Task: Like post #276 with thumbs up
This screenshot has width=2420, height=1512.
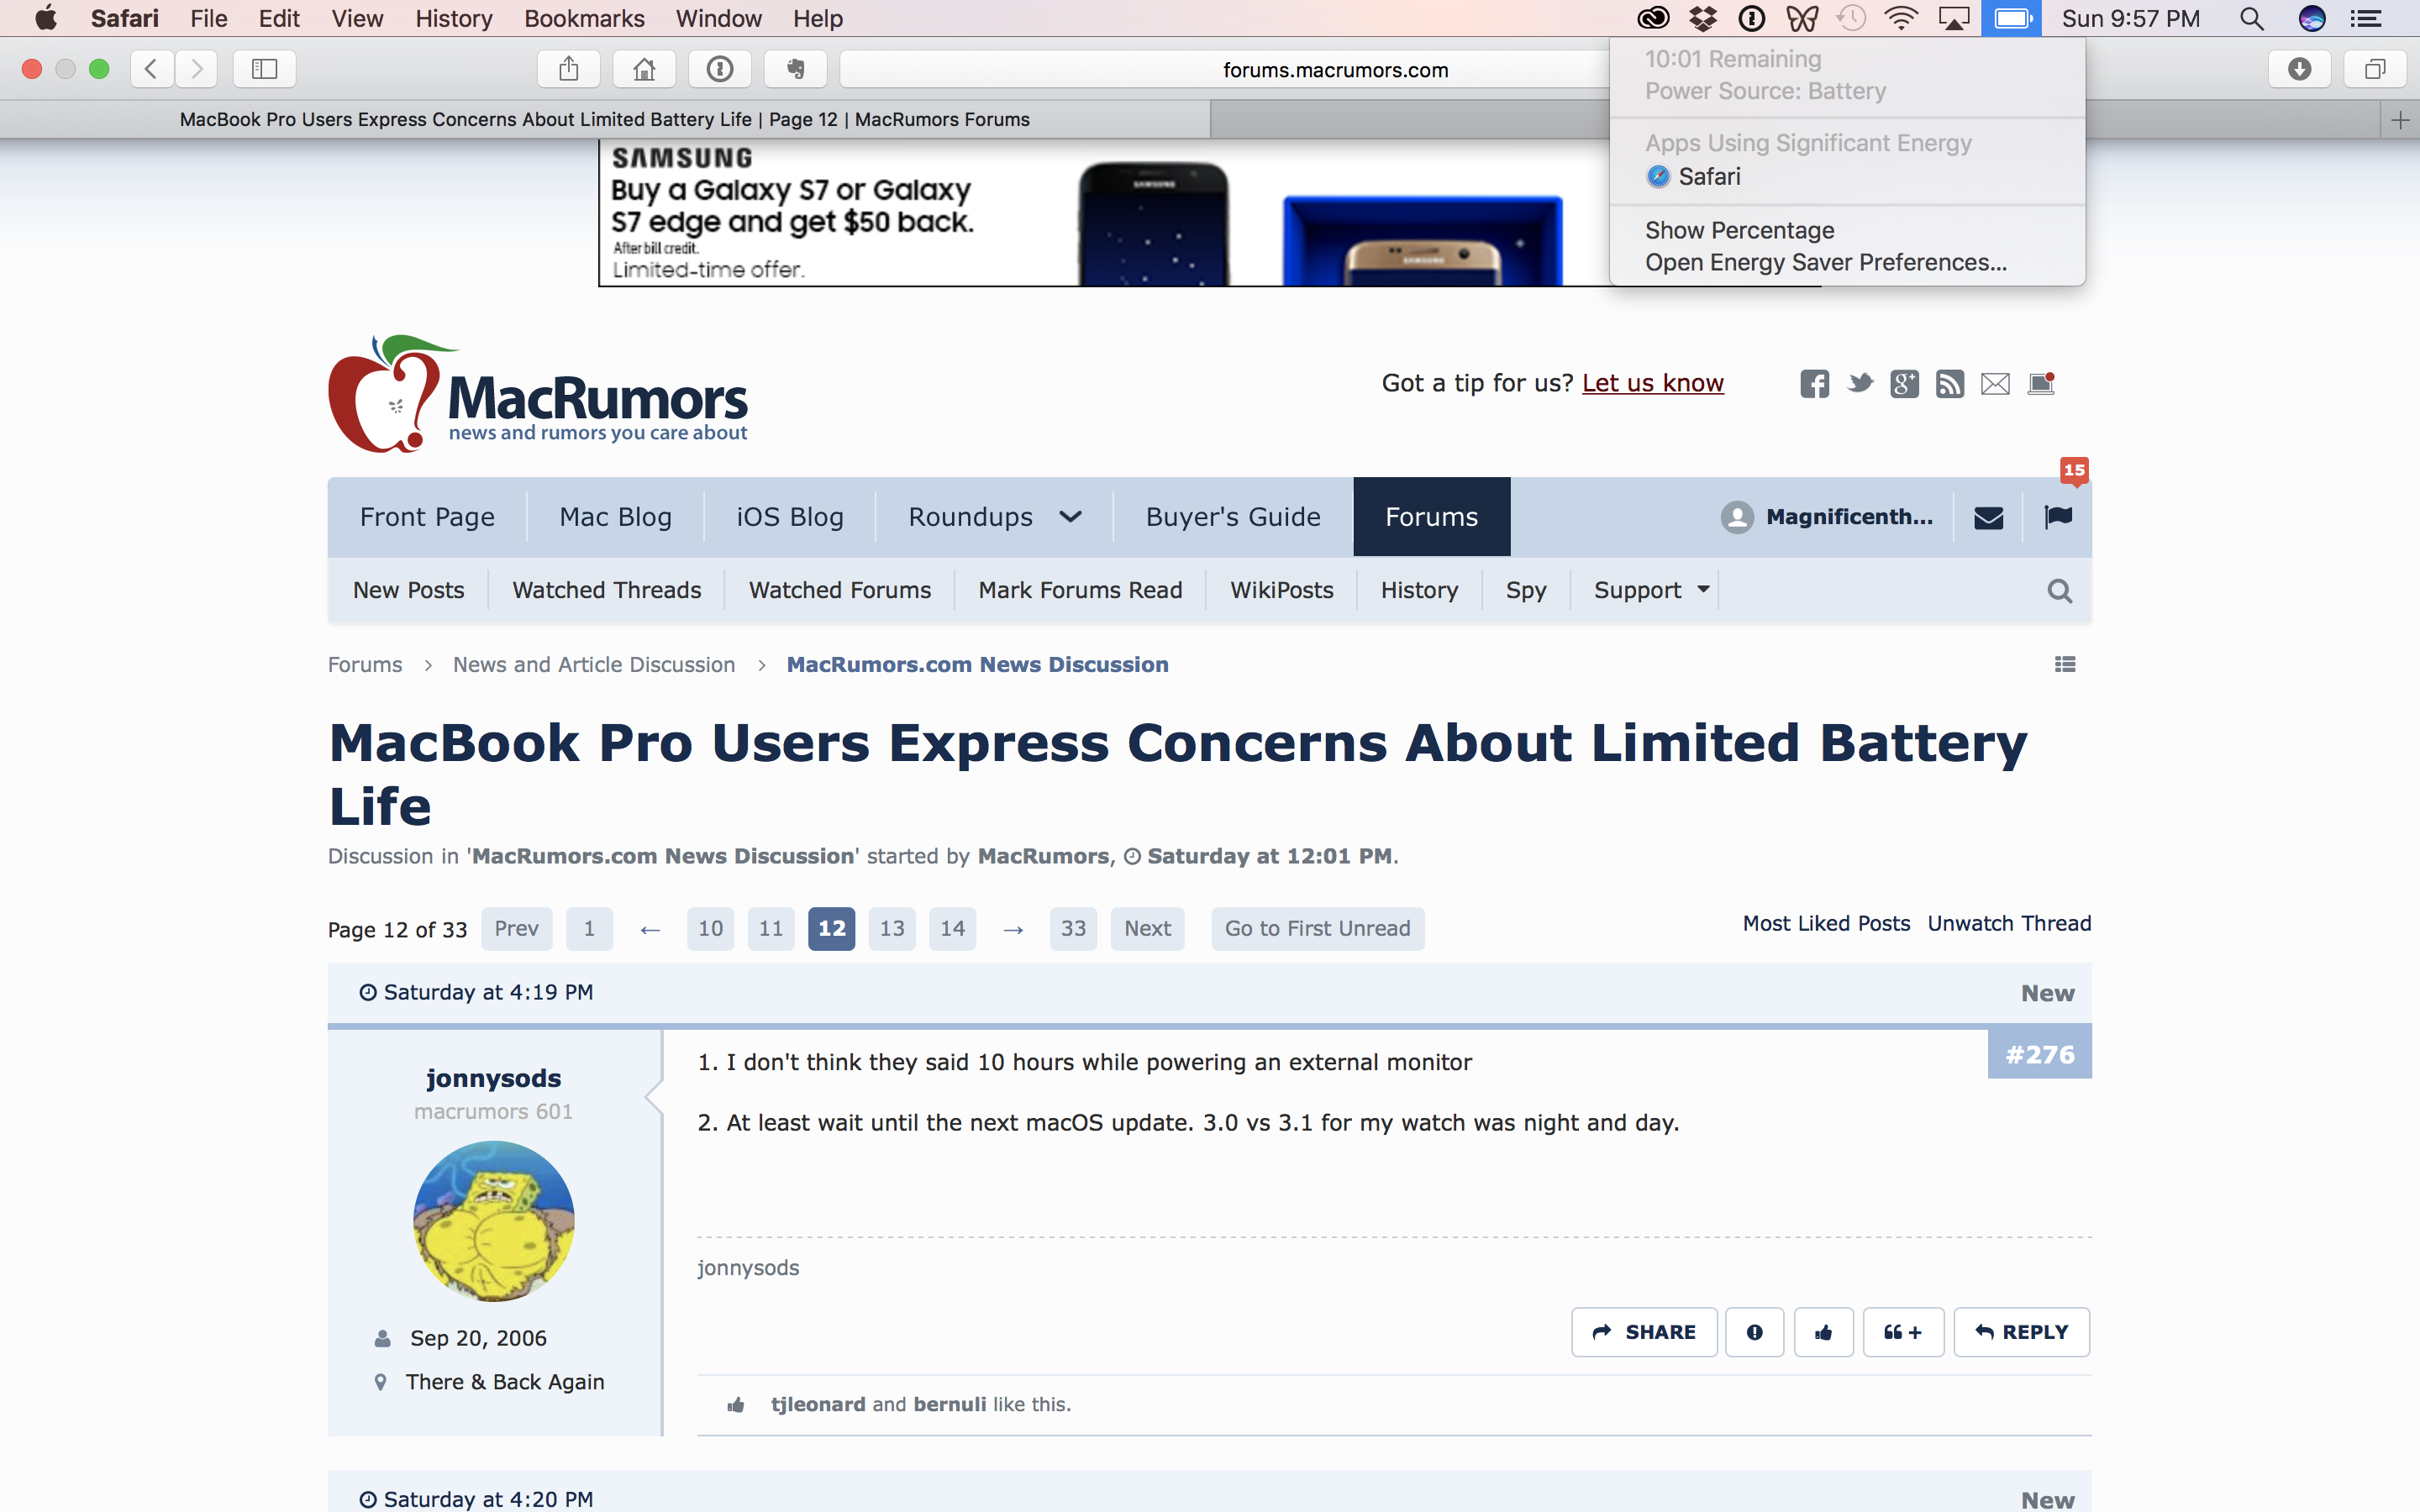Action: [1823, 1332]
